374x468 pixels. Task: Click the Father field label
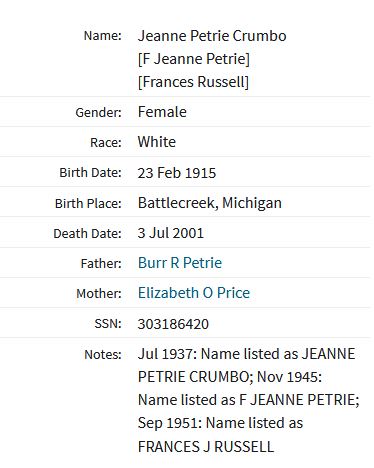click(x=101, y=263)
